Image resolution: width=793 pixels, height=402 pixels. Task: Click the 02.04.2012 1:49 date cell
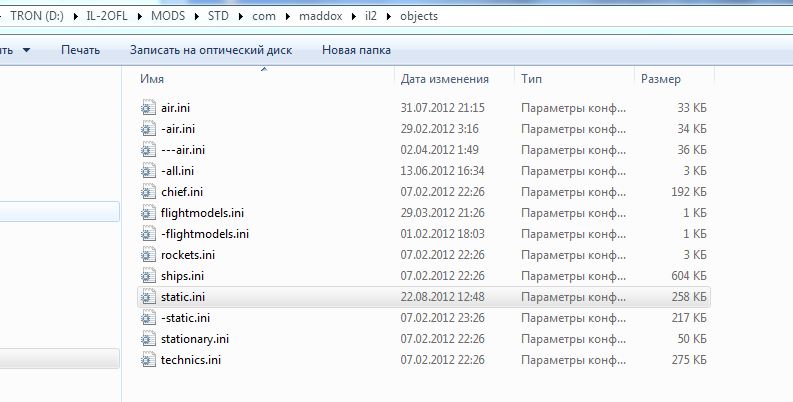coord(439,150)
